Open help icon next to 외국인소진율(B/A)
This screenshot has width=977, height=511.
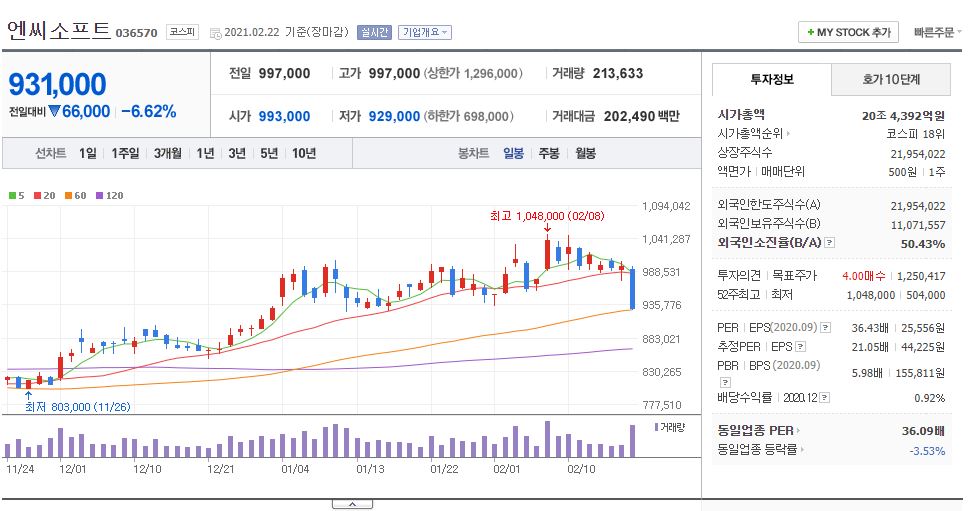click(x=829, y=242)
